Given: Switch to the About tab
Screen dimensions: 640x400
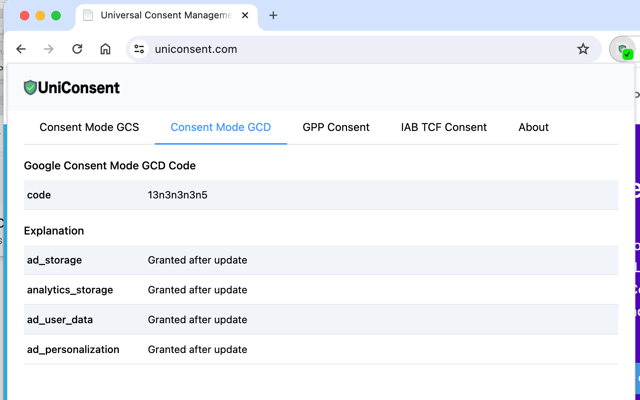Looking at the screenshot, I should 533,127.
